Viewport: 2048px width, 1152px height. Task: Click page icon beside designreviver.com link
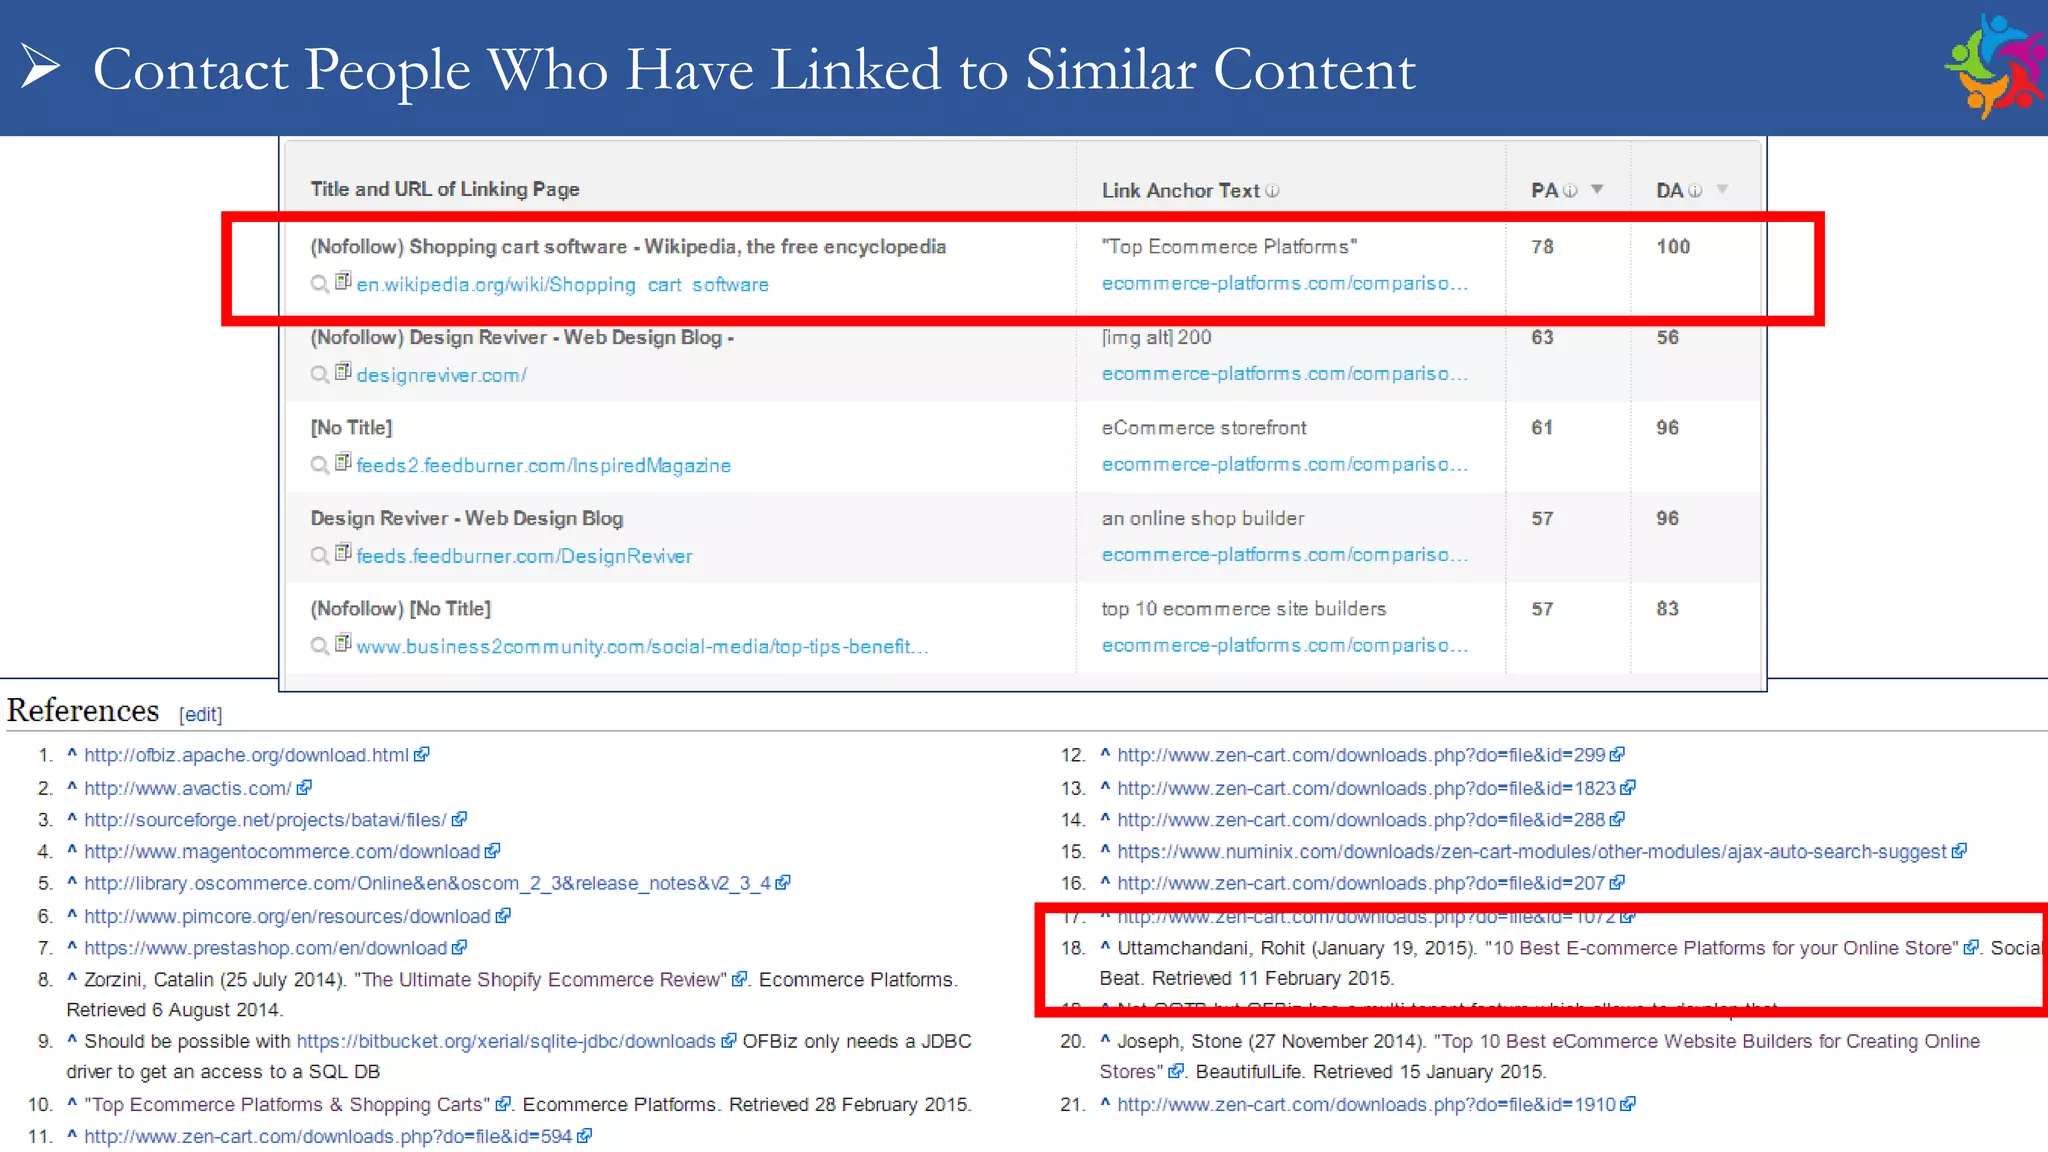[x=343, y=372]
